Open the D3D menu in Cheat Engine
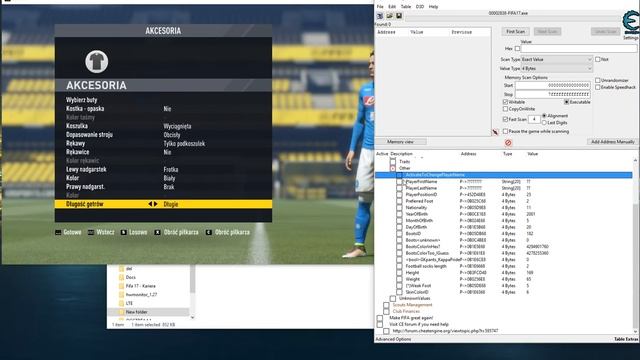This screenshot has height=360, width=640. click(420, 7)
